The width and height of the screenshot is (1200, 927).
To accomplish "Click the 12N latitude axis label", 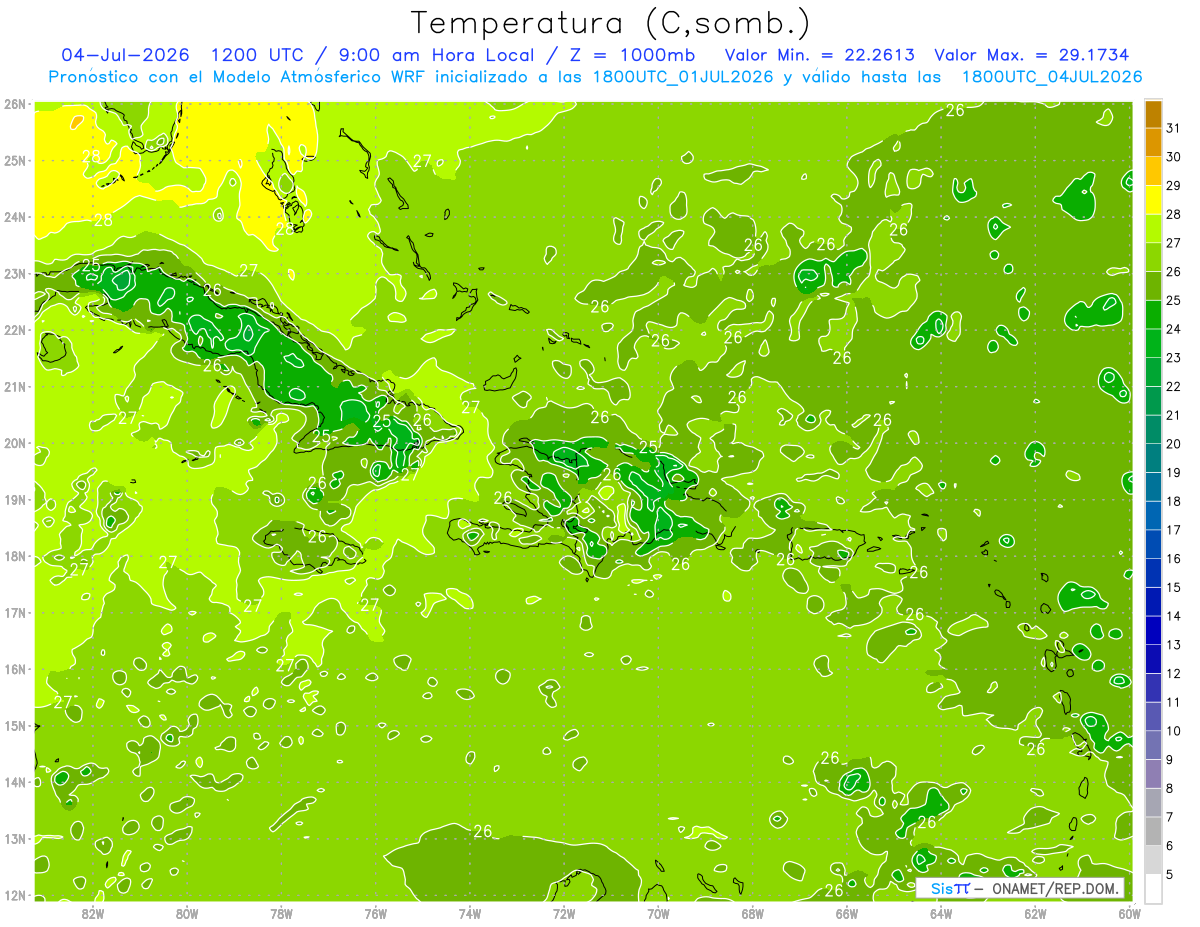I will [15, 895].
